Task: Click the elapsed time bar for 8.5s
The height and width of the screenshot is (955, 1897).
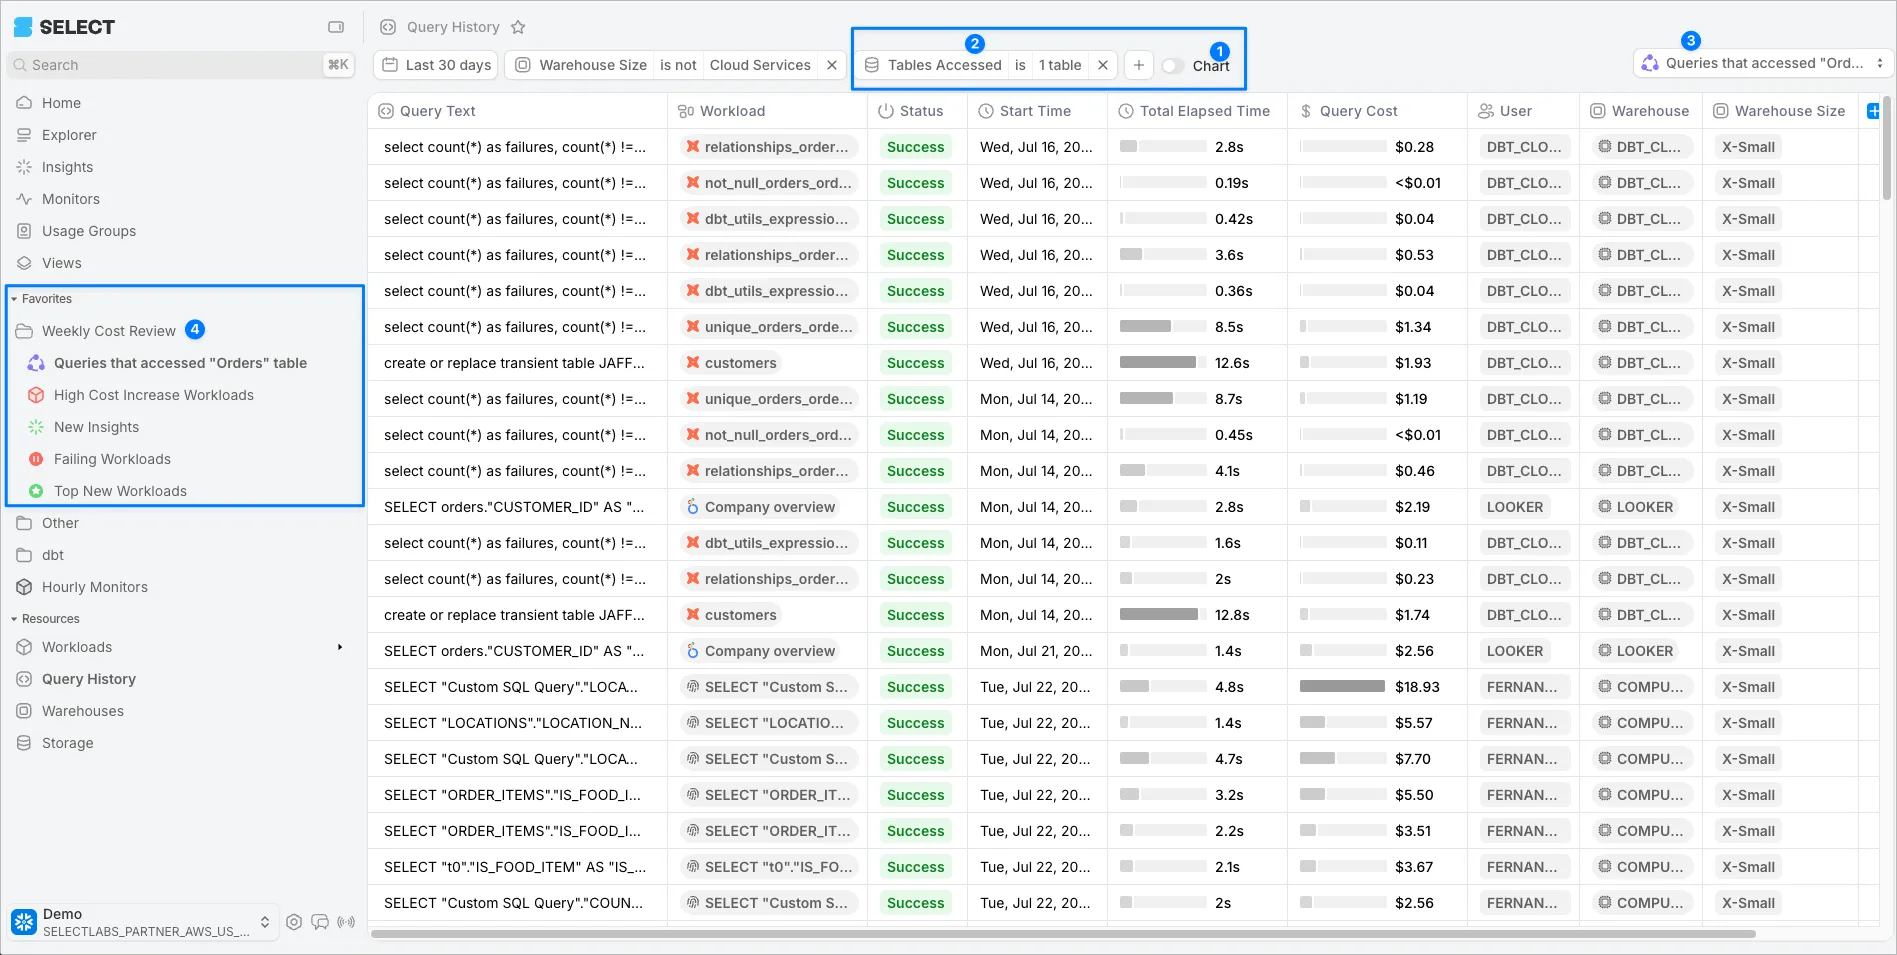Action: [x=1162, y=327]
